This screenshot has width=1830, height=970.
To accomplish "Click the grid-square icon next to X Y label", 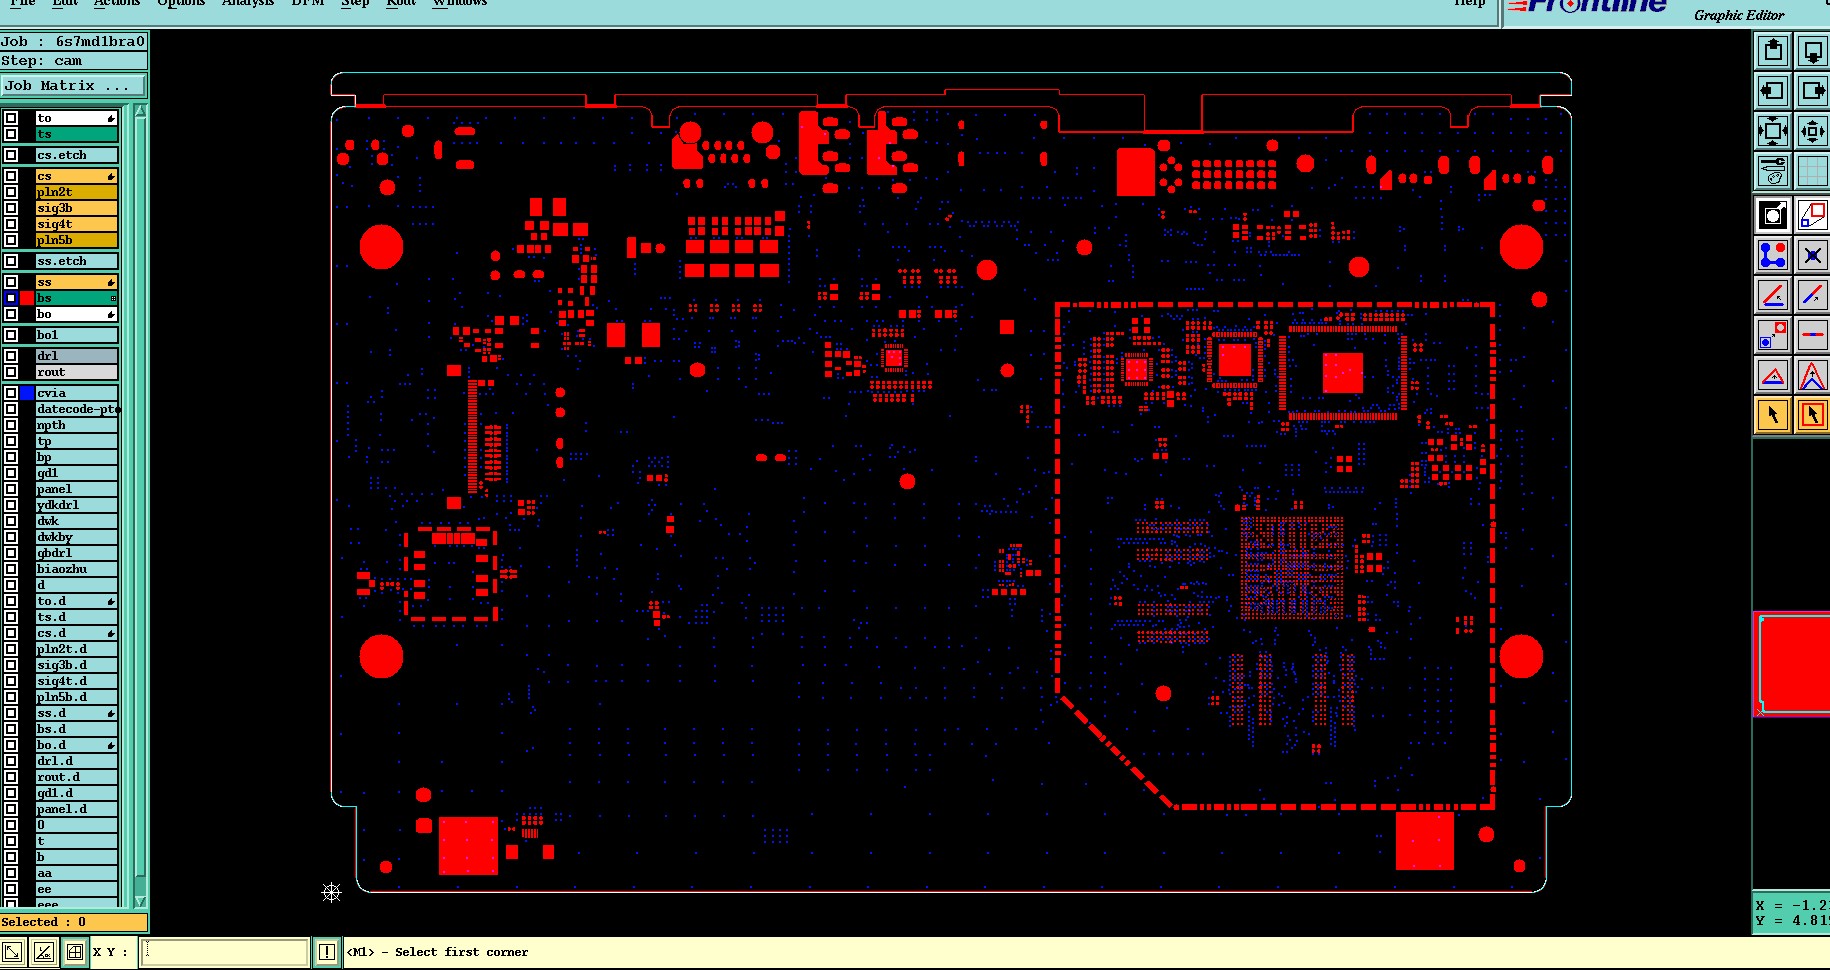I will tap(75, 952).
